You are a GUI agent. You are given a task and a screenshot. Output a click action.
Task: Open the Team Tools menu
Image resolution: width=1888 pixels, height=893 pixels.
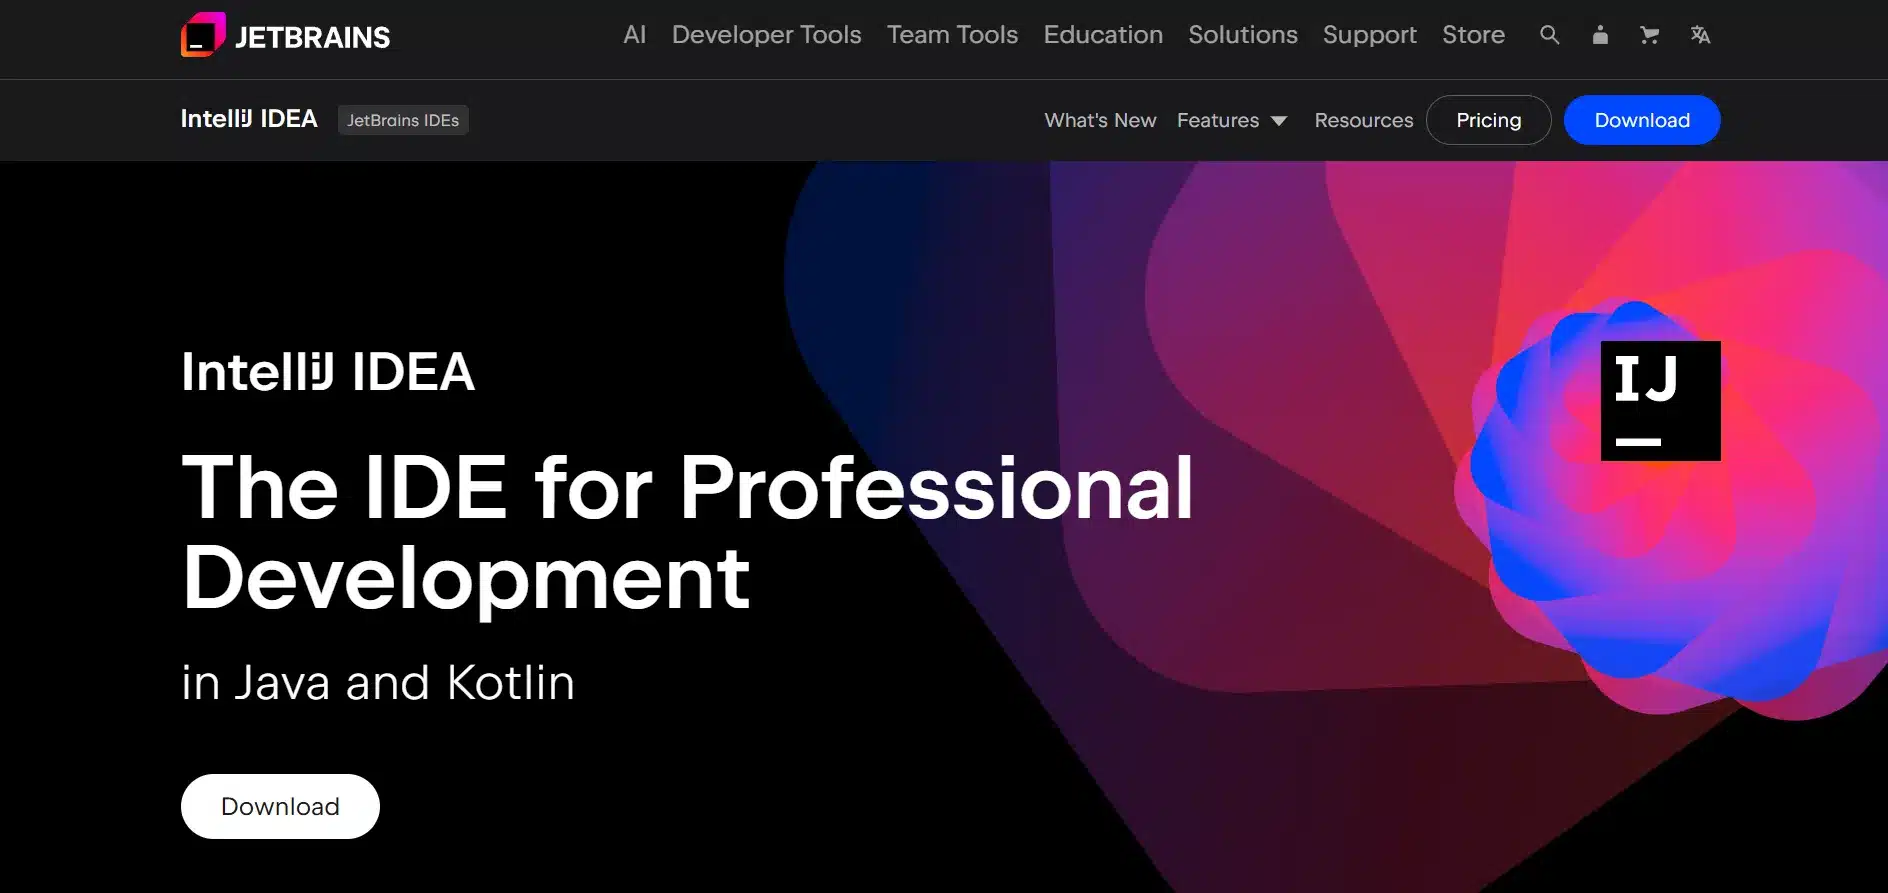(952, 35)
